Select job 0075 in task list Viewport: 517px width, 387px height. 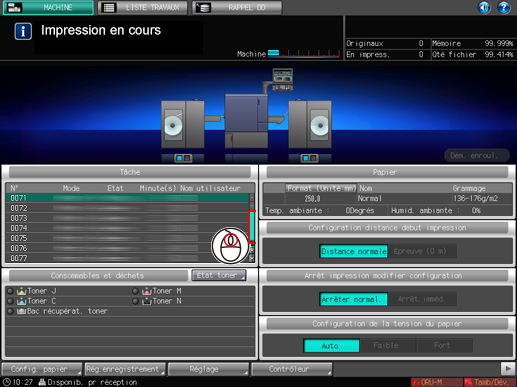pos(127,238)
